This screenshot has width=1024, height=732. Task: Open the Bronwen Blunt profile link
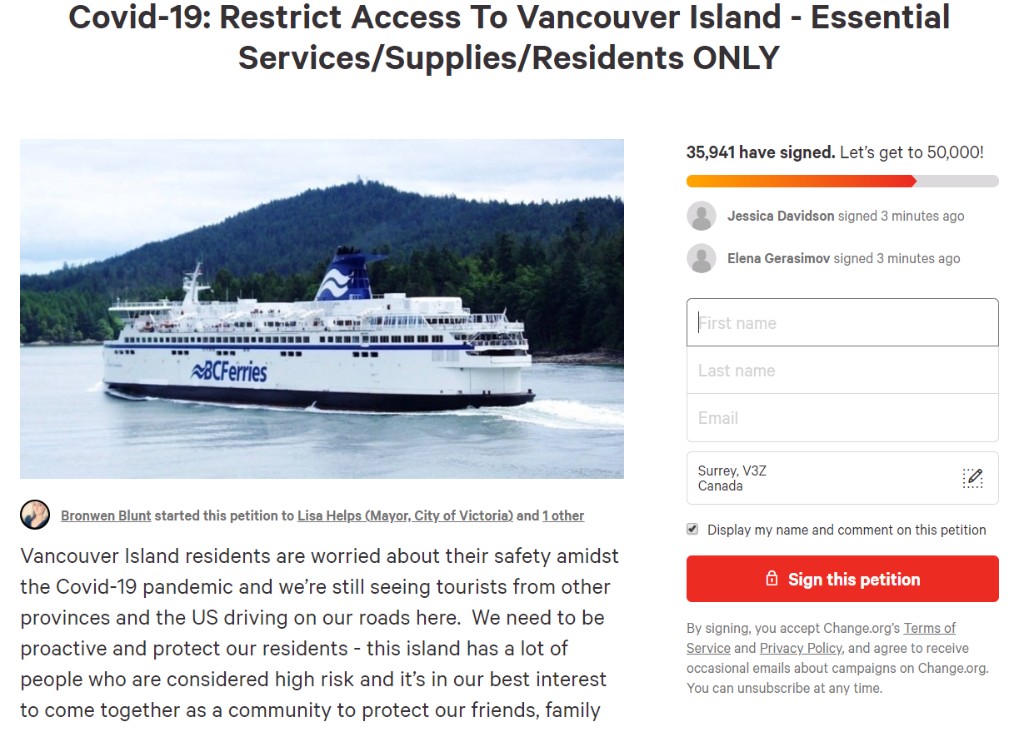[106, 515]
